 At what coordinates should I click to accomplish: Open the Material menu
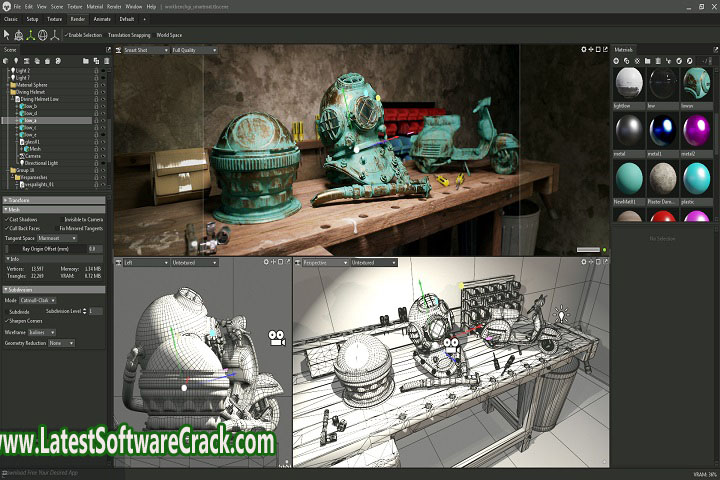[94, 6]
